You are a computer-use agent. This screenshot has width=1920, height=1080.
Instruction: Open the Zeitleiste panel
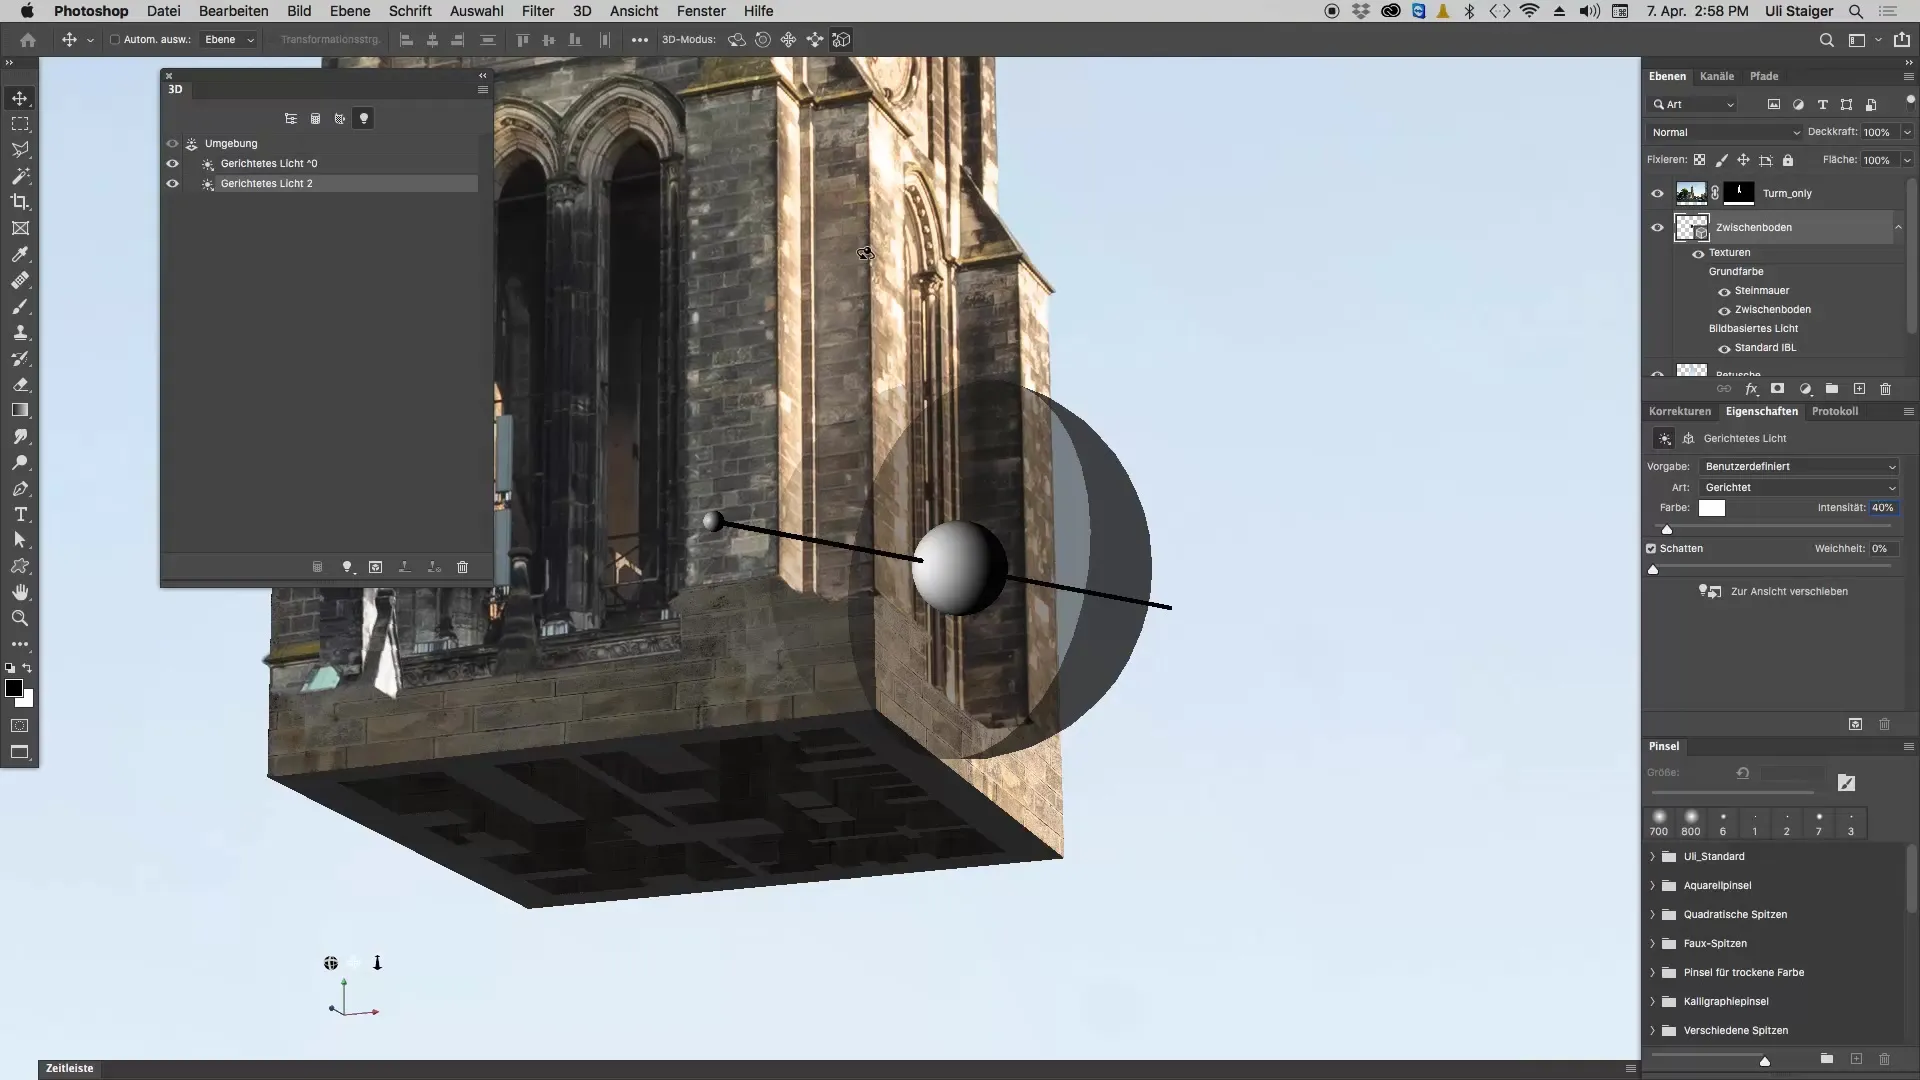pyautogui.click(x=69, y=1068)
